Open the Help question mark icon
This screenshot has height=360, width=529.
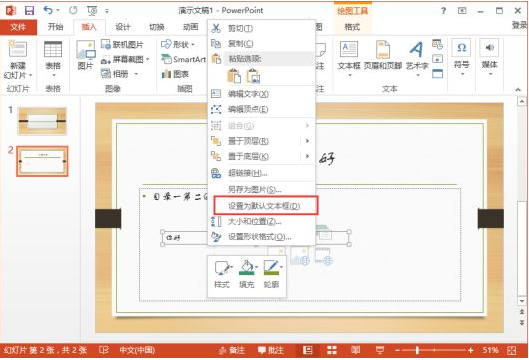[x=443, y=11]
